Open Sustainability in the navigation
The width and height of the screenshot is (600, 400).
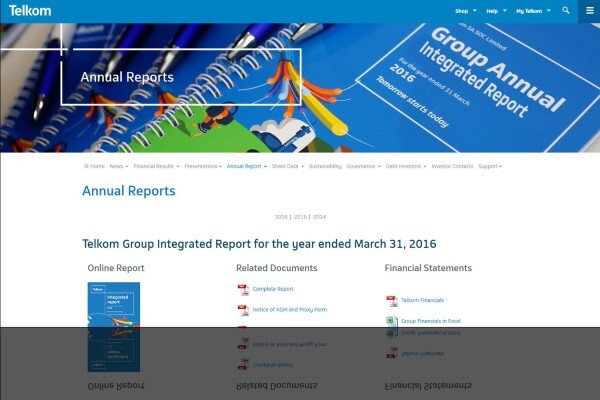[x=325, y=166]
